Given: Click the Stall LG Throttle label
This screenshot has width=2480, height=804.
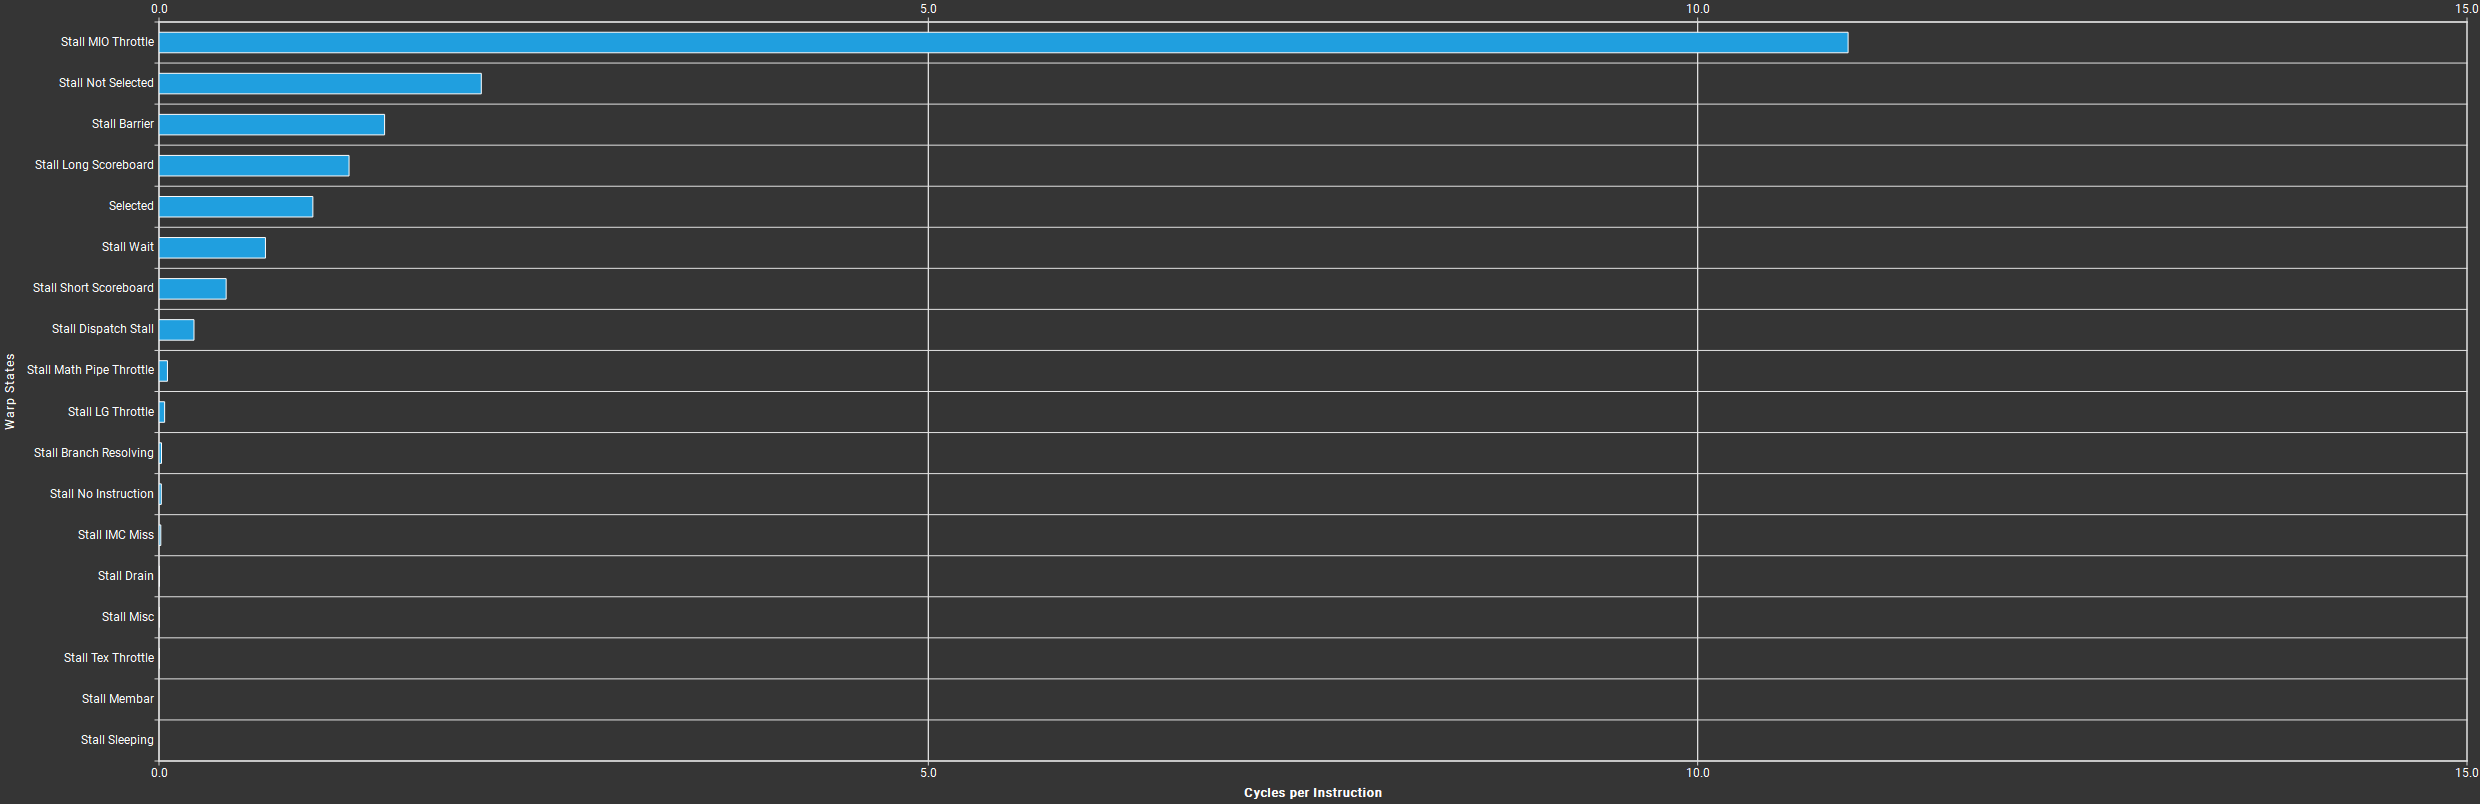Looking at the screenshot, I should tap(110, 412).
